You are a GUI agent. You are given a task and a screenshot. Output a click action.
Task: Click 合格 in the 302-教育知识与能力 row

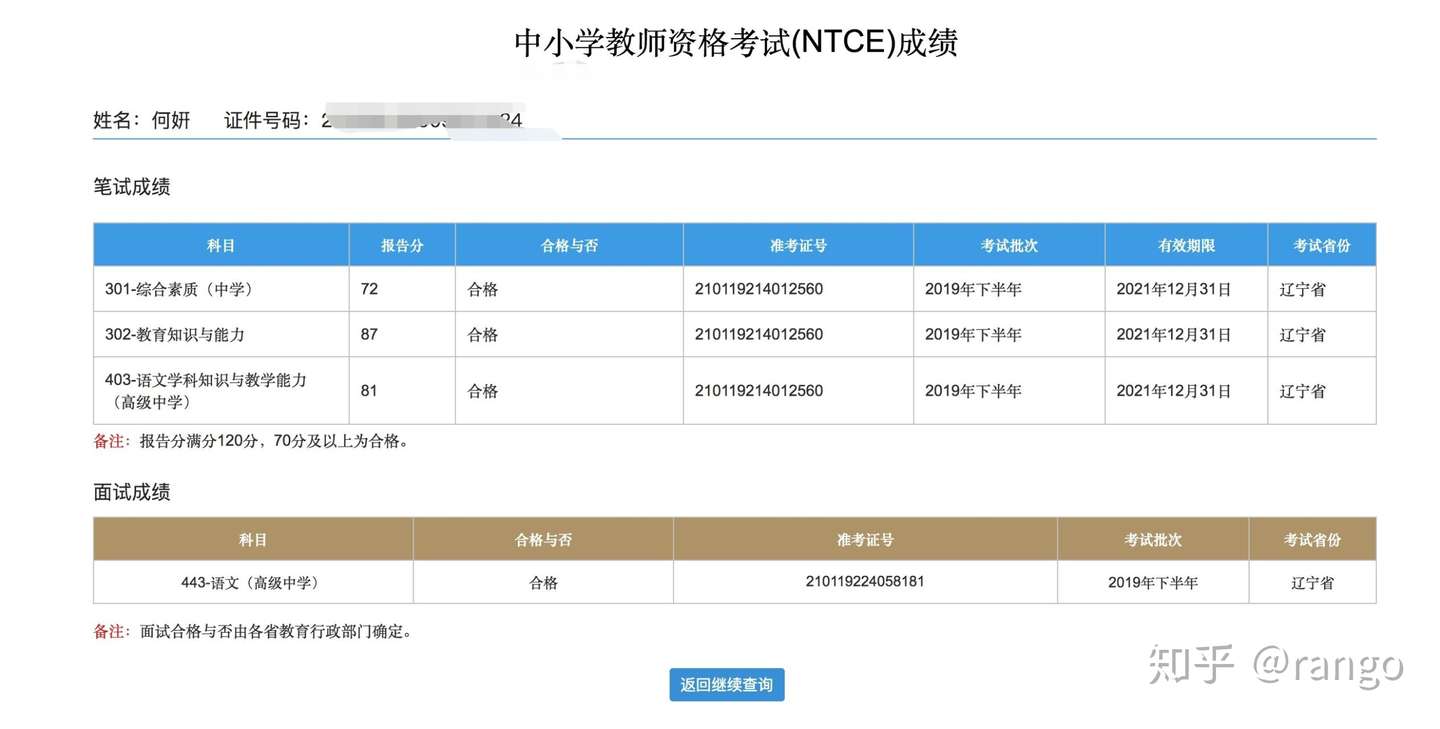(483, 335)
